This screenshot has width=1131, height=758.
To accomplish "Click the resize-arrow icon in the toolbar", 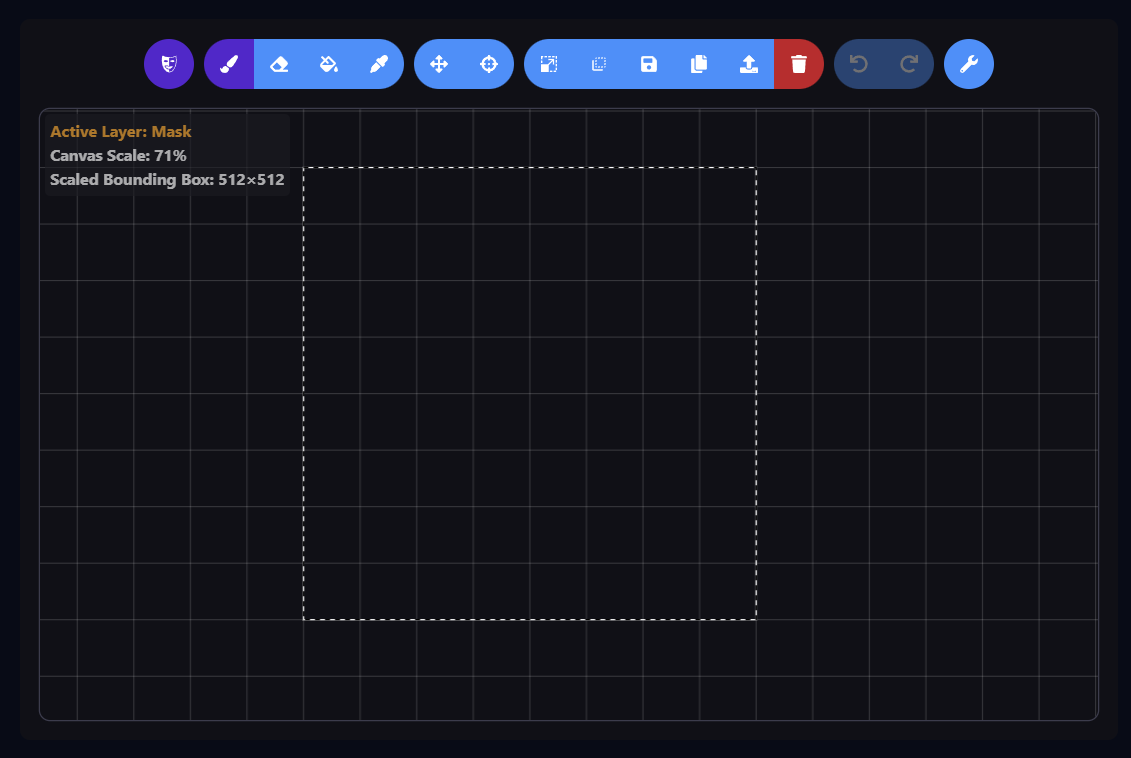I will (549, 64).
